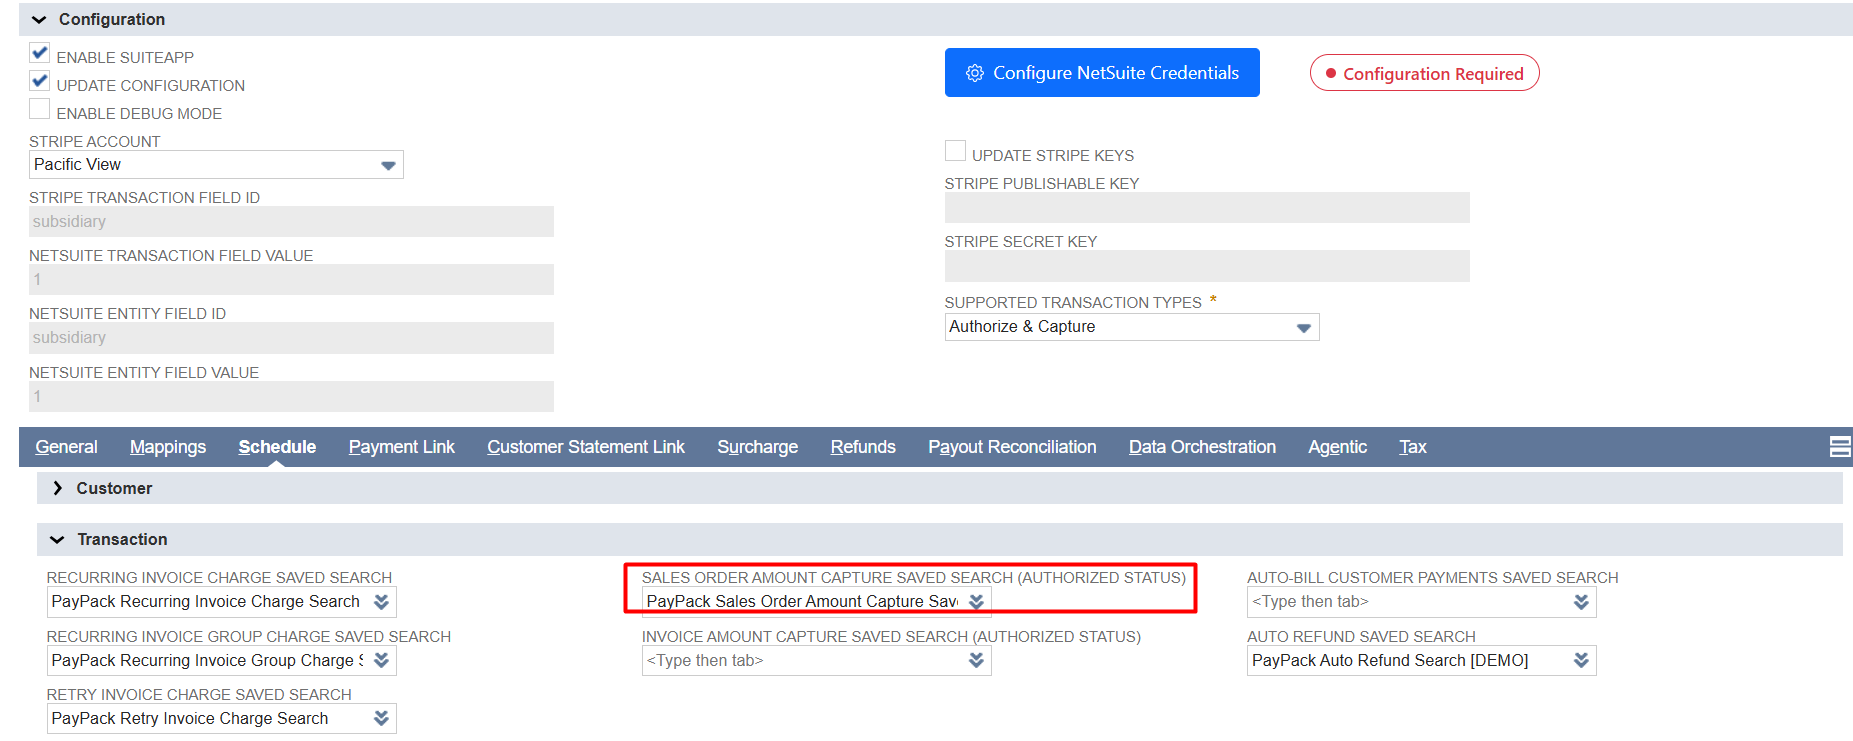This screenshot has width=1853, height=741.
Task: Enable the Debug Mode checkbox
Action: pyautogui.click(x=40, y=109)
